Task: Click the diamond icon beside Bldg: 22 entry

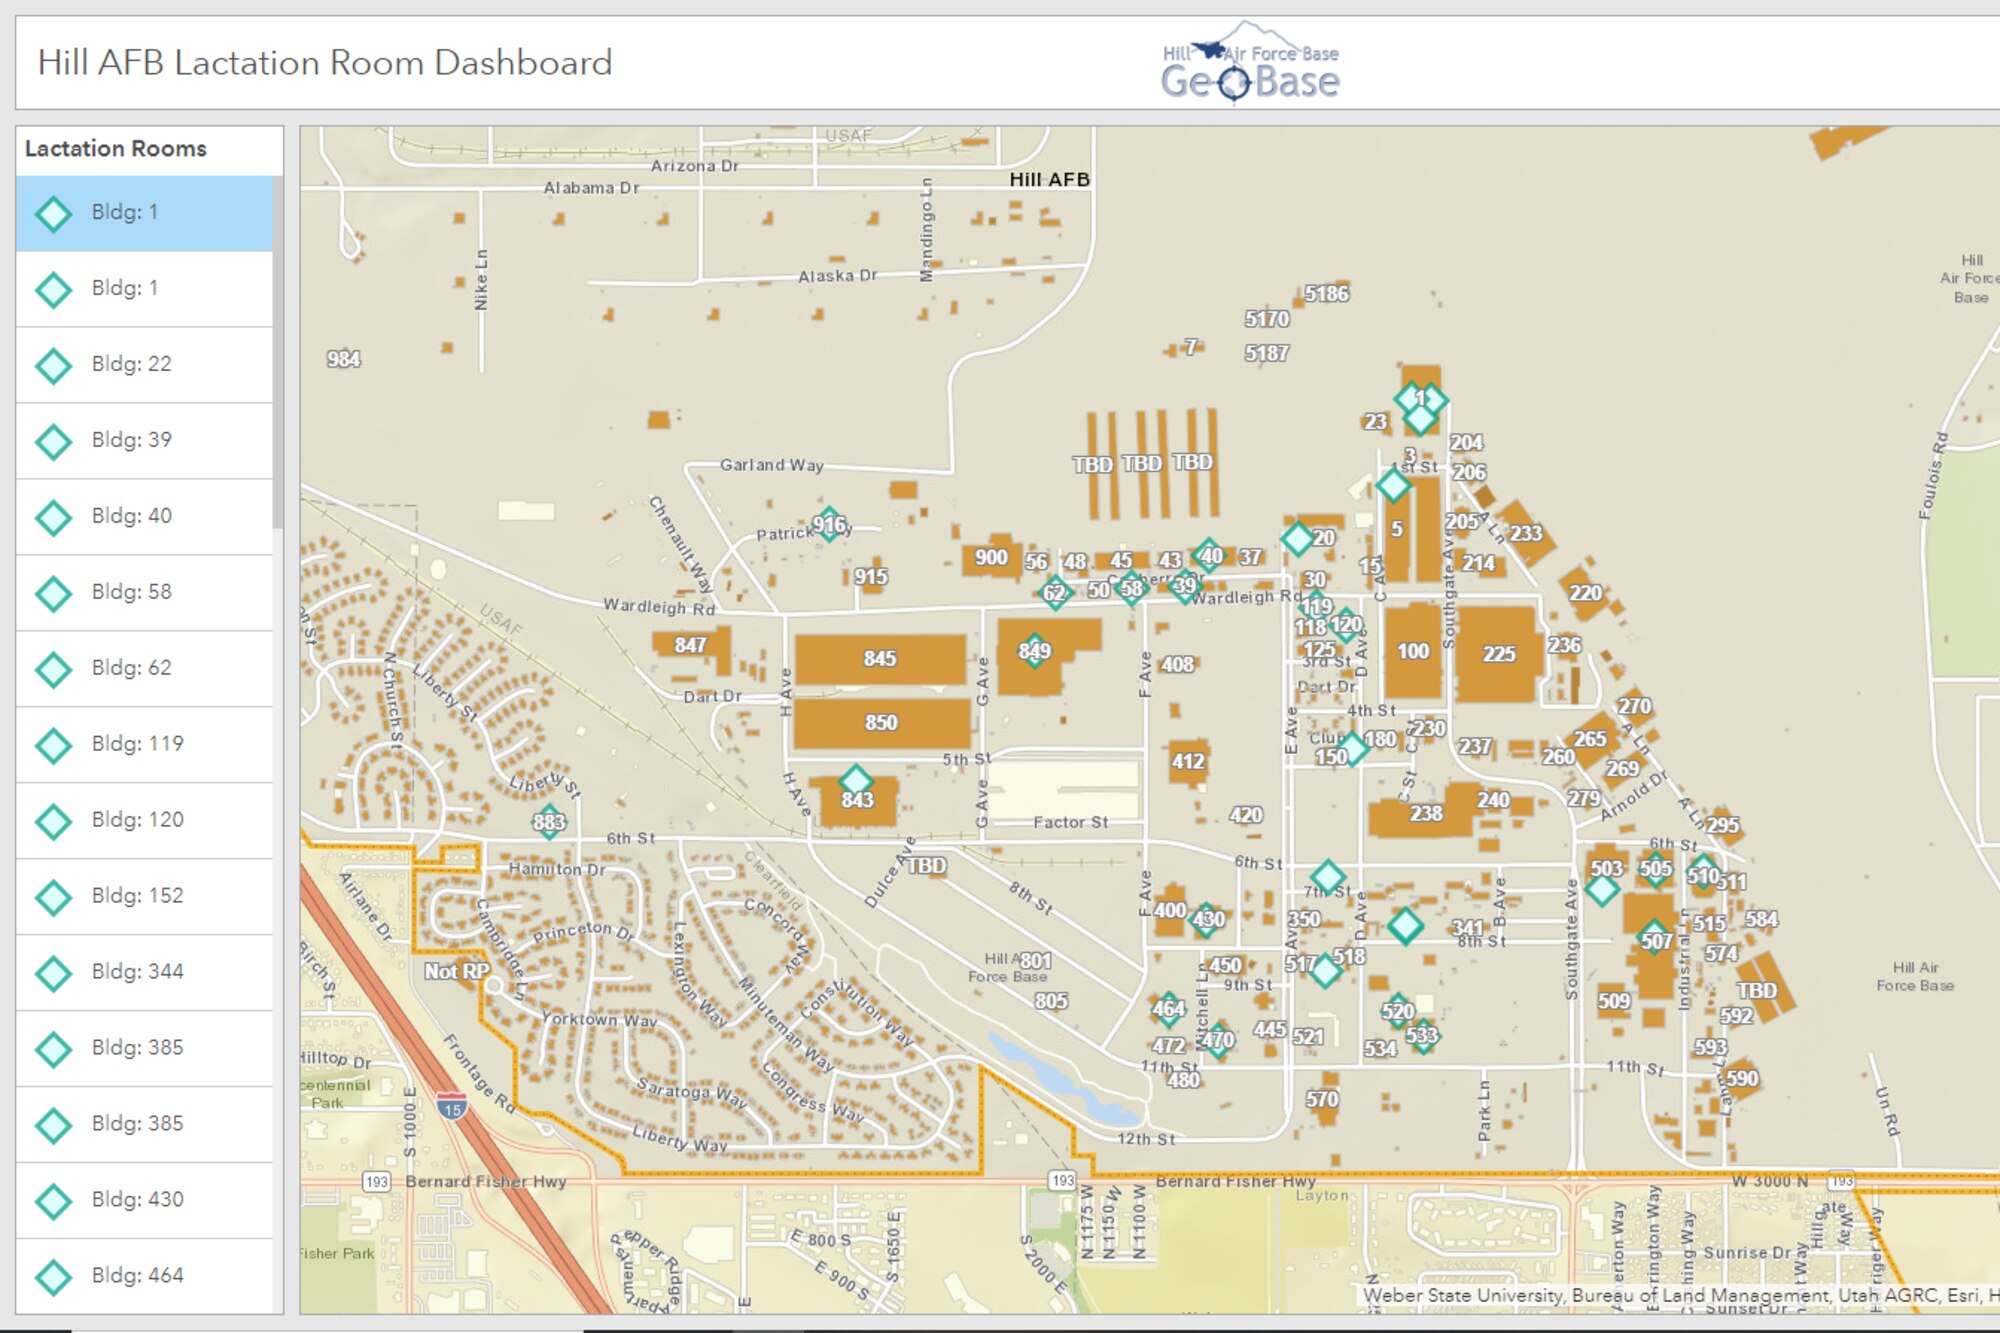Action: [x=52, y=364]
